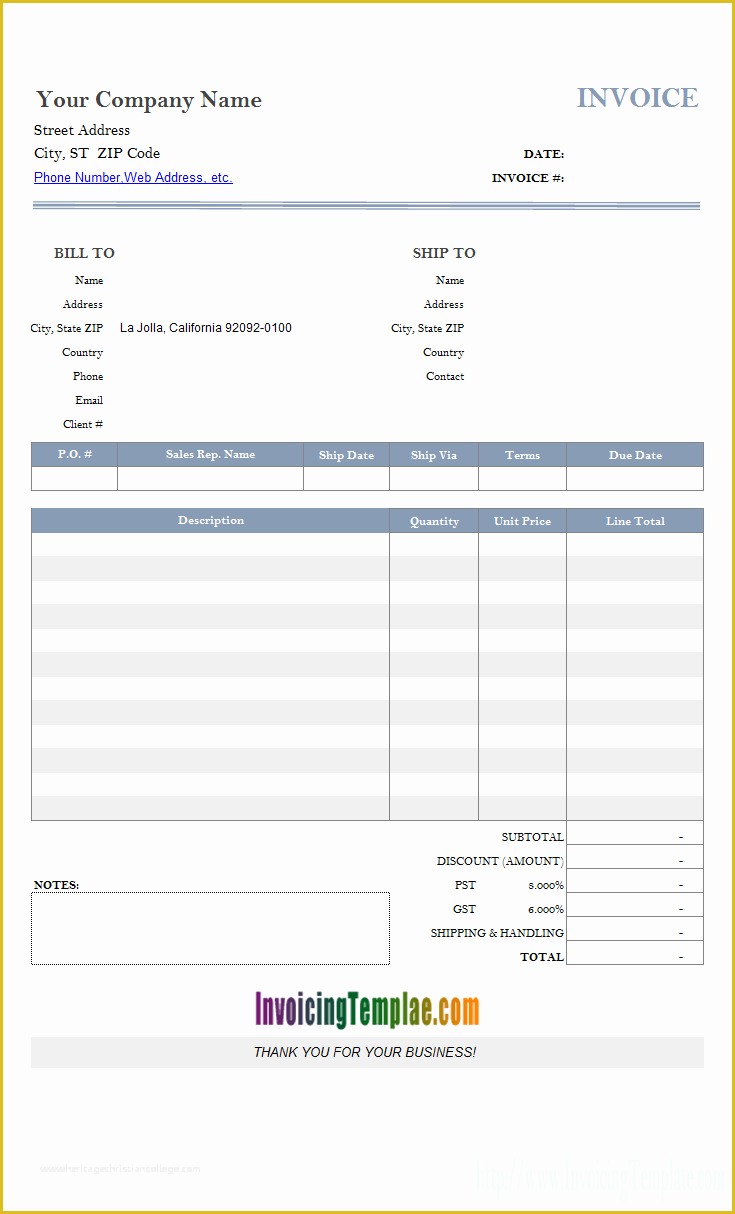
Task: Click the DISCOUNT (AMOUNT) label
Action: pos(500,861)
